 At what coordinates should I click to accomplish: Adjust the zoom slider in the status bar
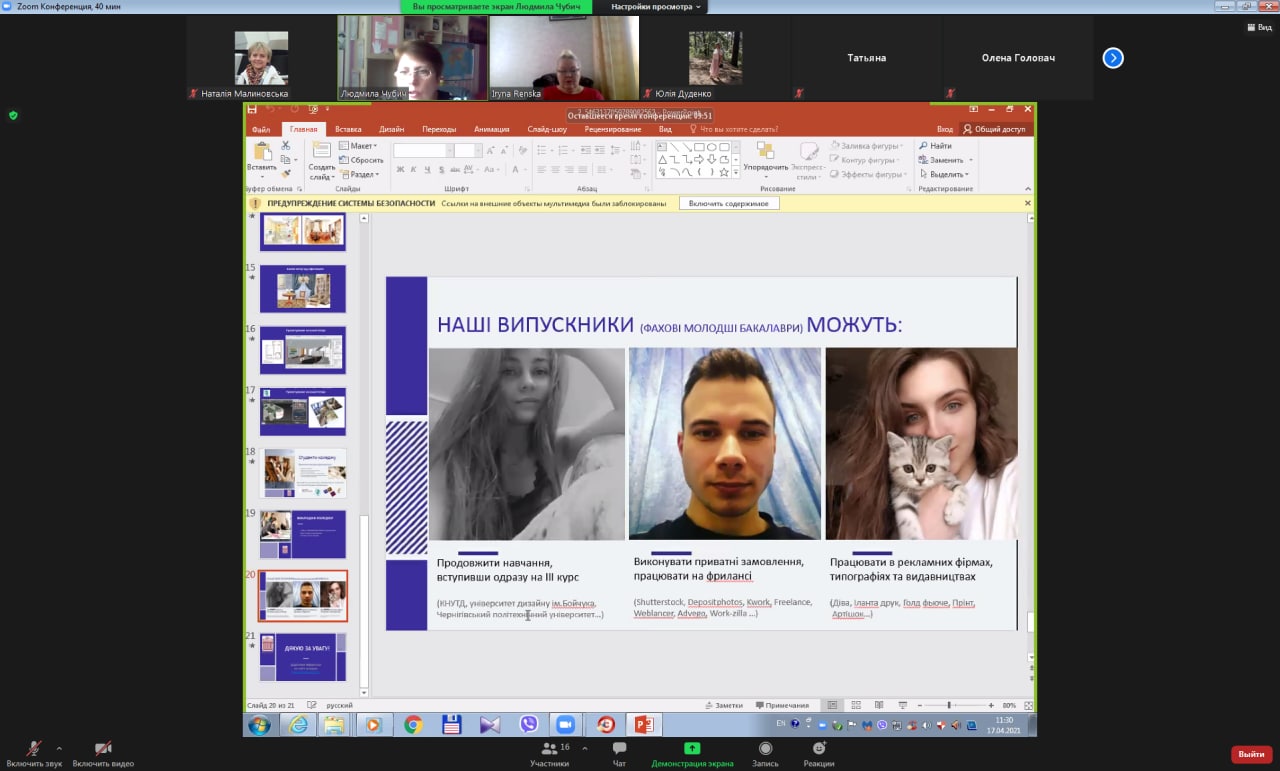coord(949,705)
